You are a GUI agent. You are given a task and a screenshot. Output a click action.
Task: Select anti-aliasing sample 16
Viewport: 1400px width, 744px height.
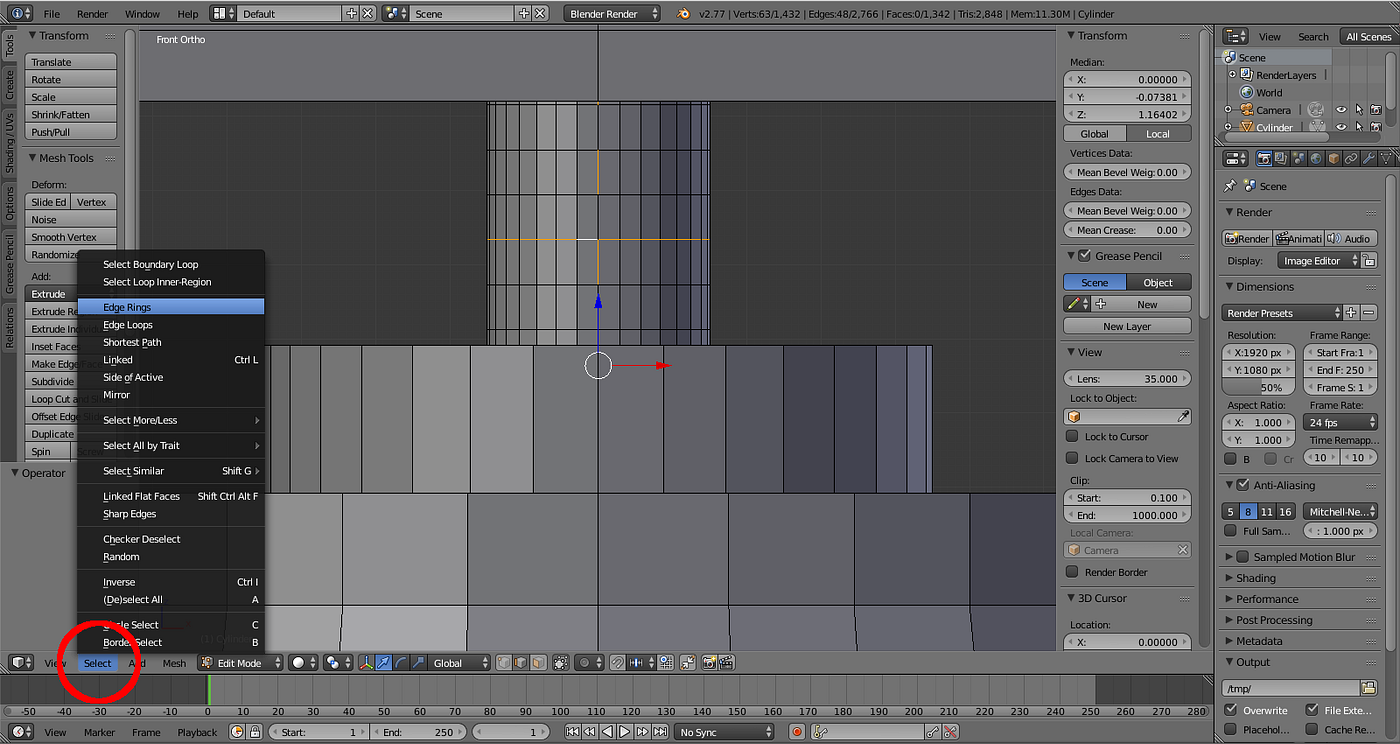(1285, 511)
